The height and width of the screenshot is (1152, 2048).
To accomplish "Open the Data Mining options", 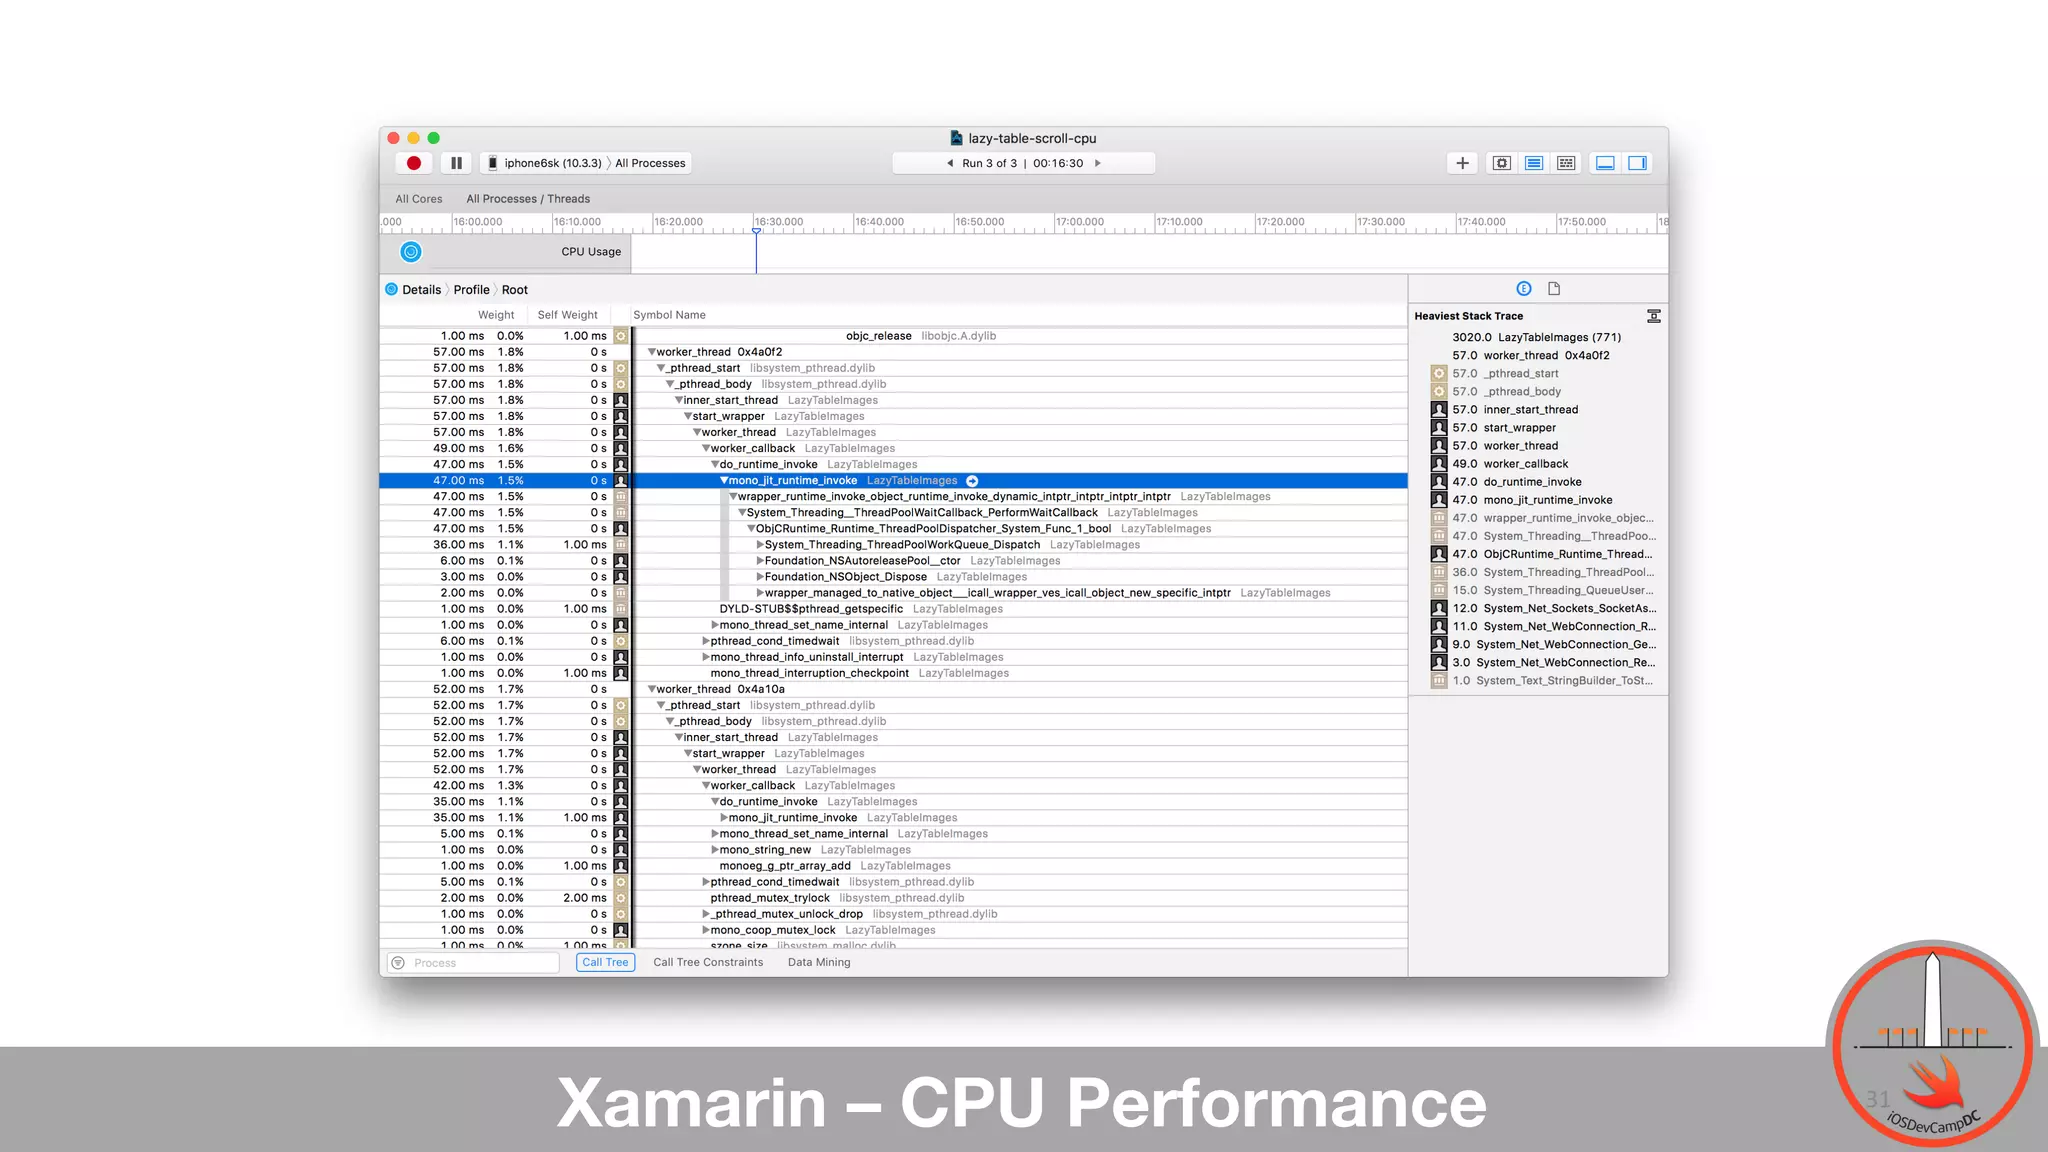I will pyautogui.click(x=819, y=963).
